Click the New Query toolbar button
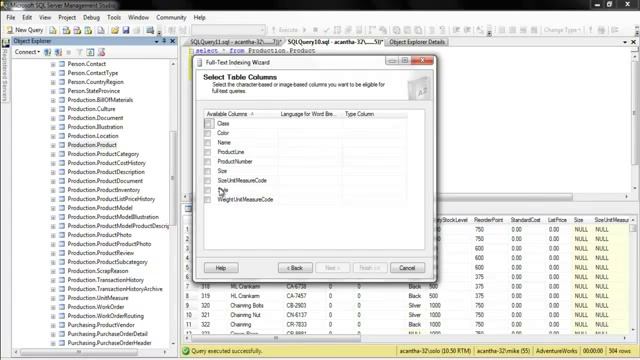 pyautogui.click(x=25, y=30)
